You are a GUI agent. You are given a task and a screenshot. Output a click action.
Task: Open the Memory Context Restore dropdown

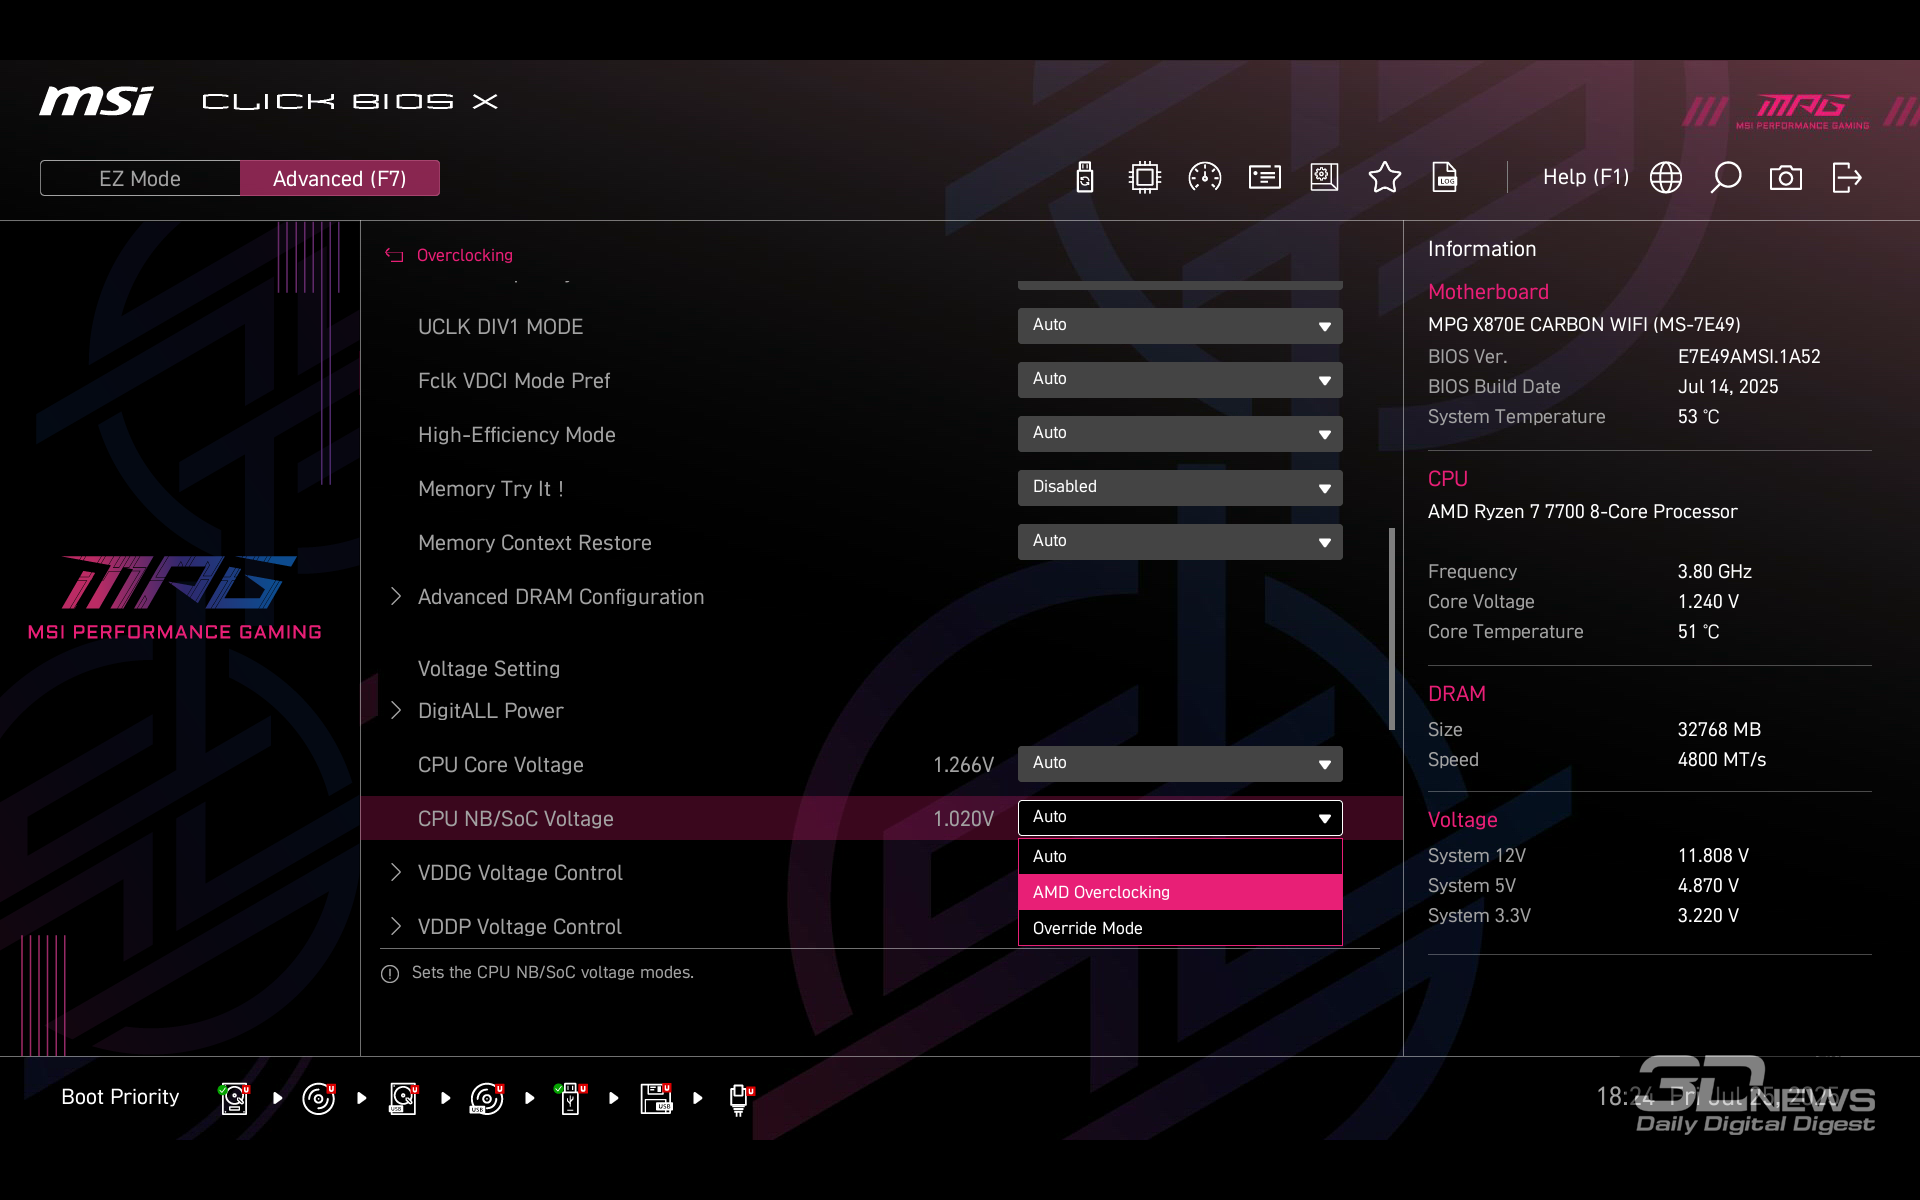click(x=1180, y=542)
